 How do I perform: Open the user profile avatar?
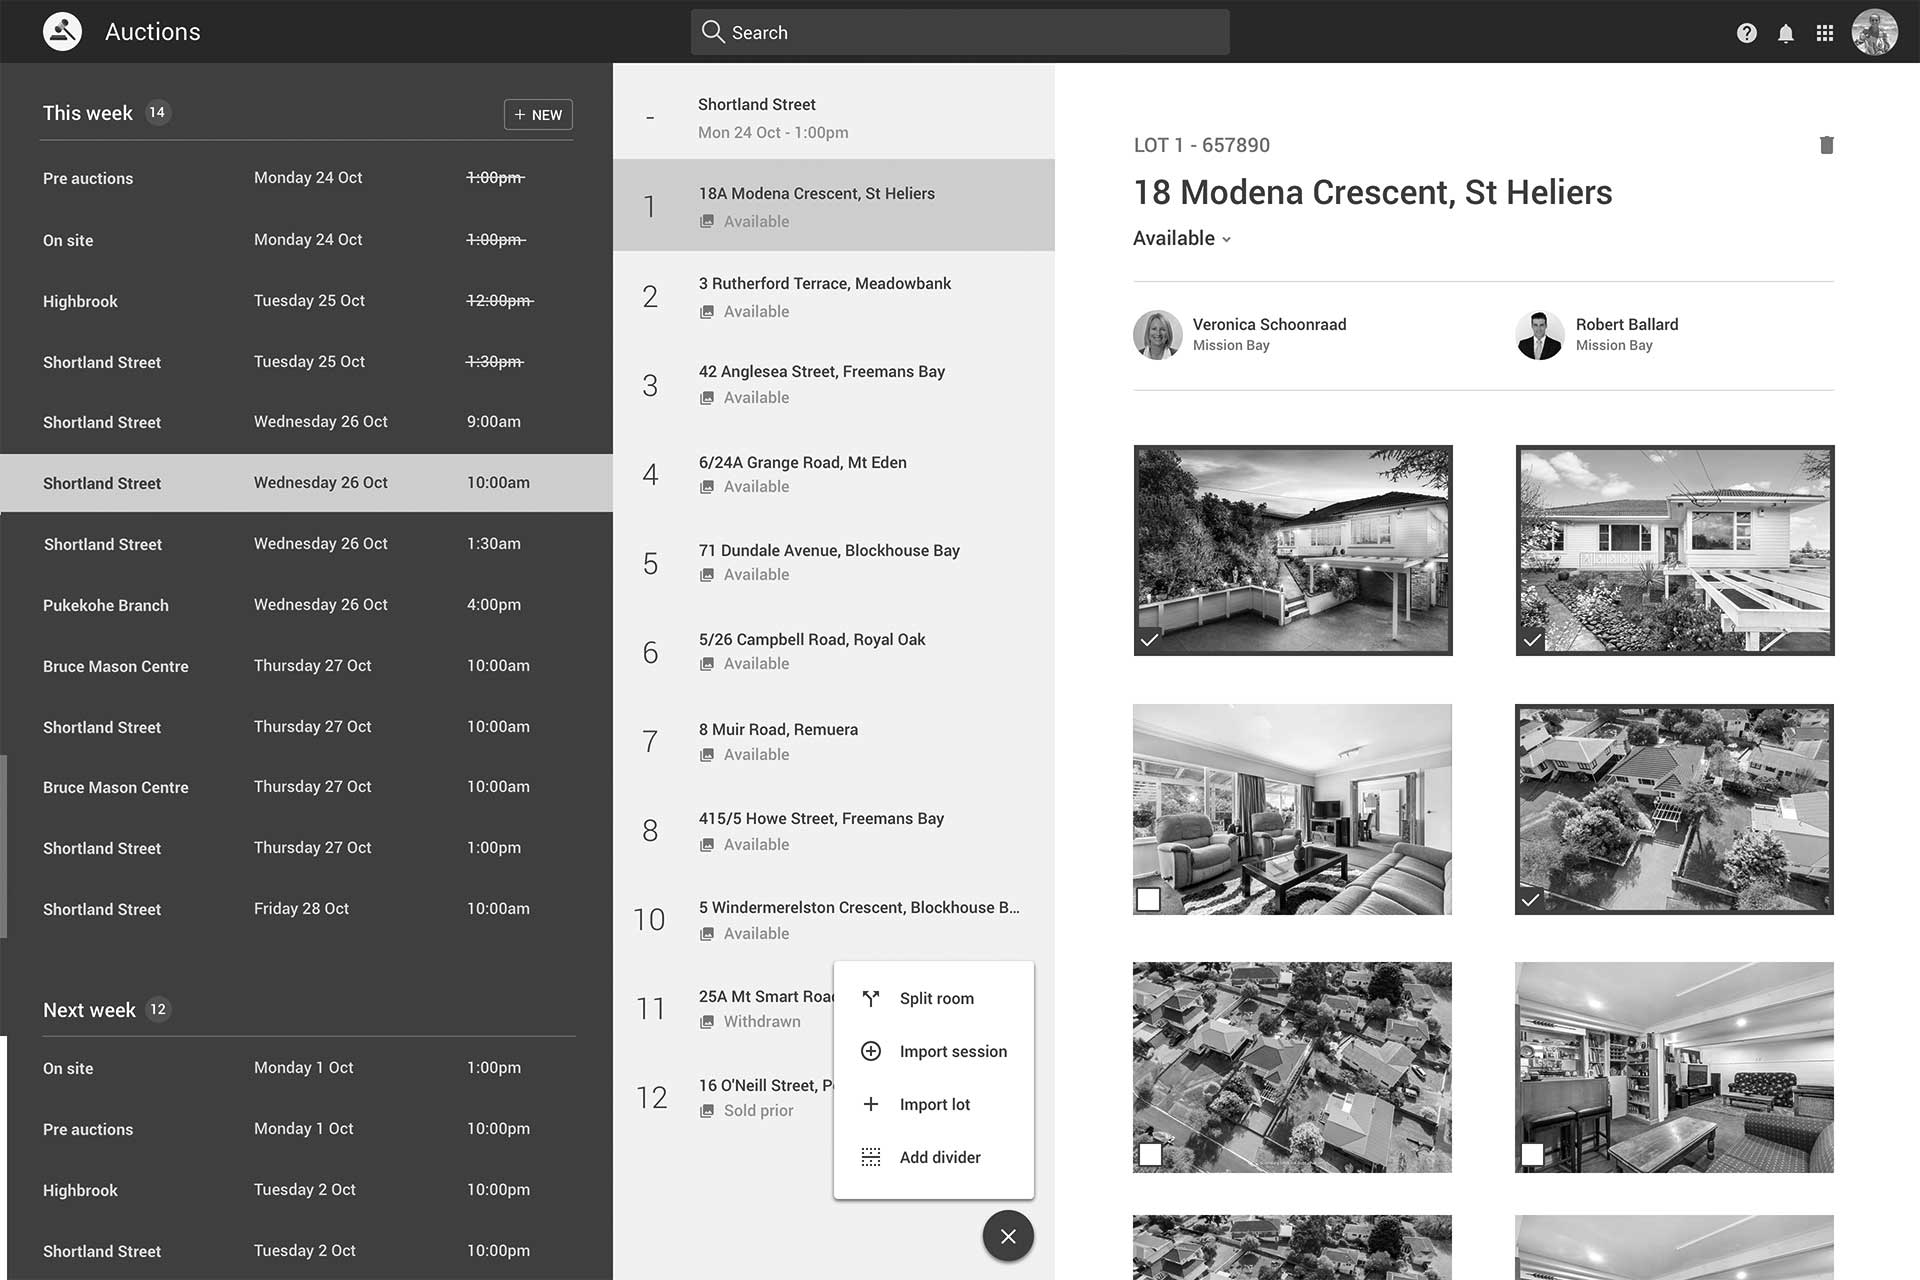[x=1874, y=32]
